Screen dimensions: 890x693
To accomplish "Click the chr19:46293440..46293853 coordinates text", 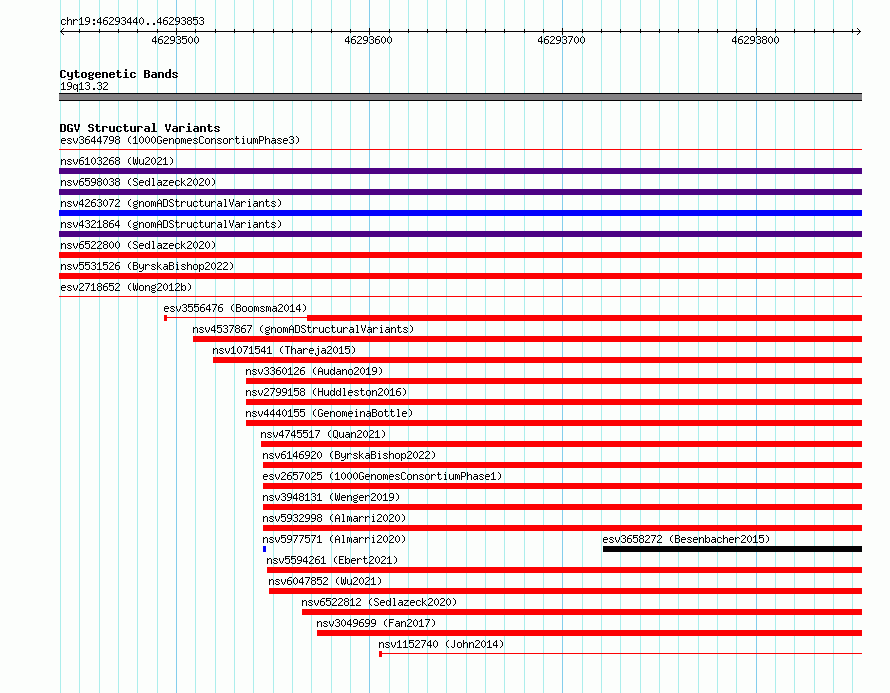I will click(132, 21).
